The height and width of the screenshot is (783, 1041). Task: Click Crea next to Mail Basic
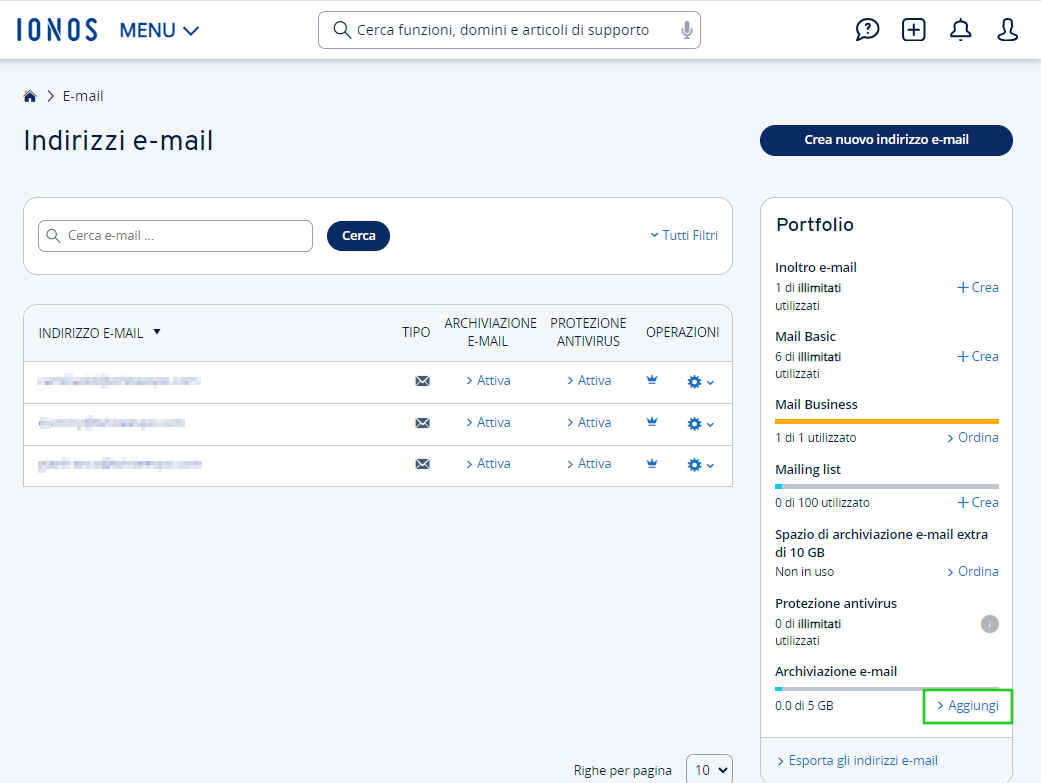978,357
